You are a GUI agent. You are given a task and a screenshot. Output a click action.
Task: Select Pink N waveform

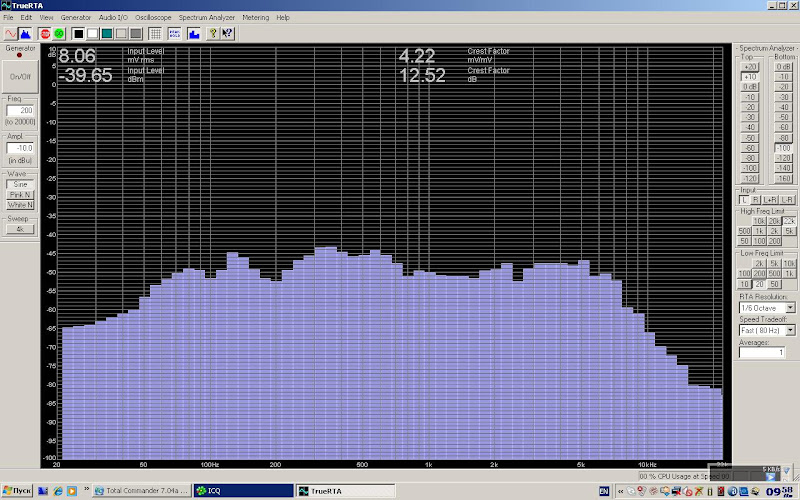click(x=20, y=194)
